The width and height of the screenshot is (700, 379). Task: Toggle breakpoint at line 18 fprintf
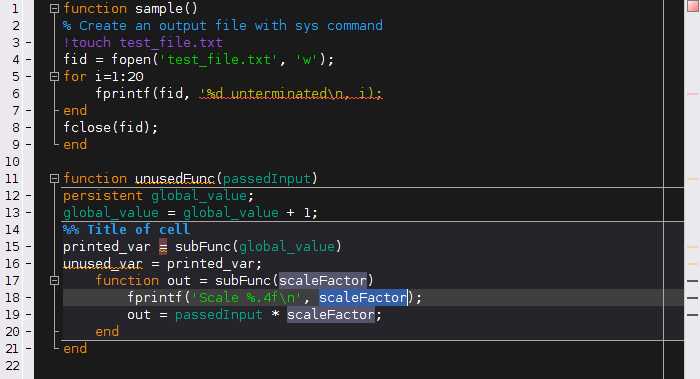coord(29,297)
